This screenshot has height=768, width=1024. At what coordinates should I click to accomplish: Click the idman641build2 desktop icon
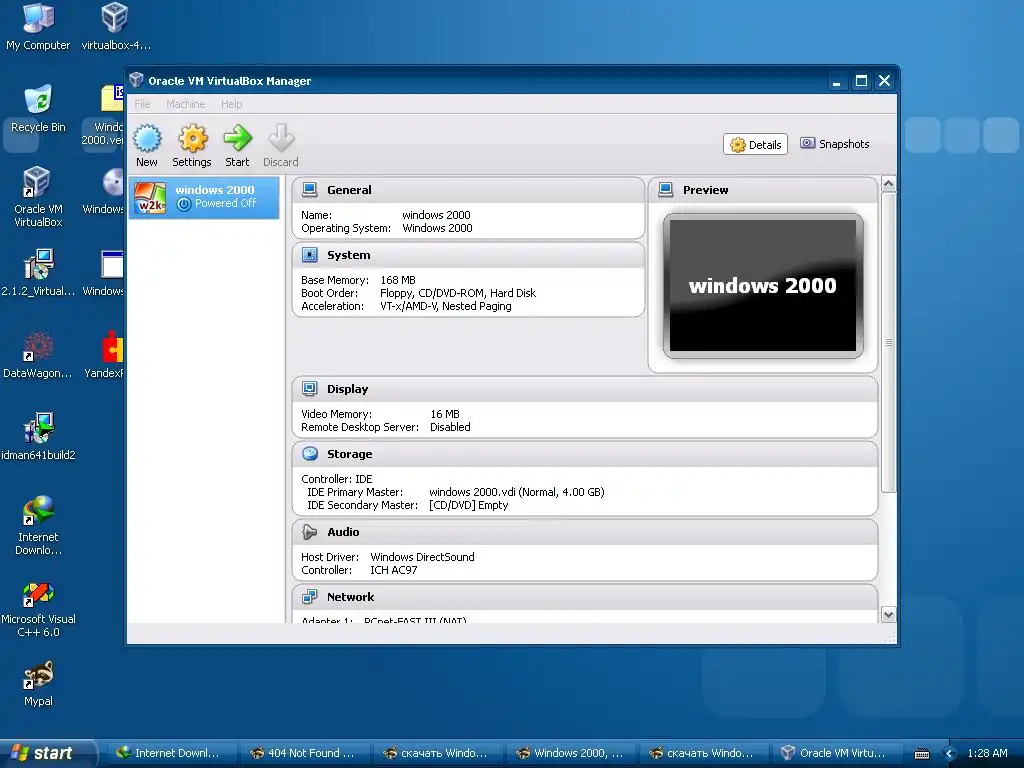click(x=38, y=437)
